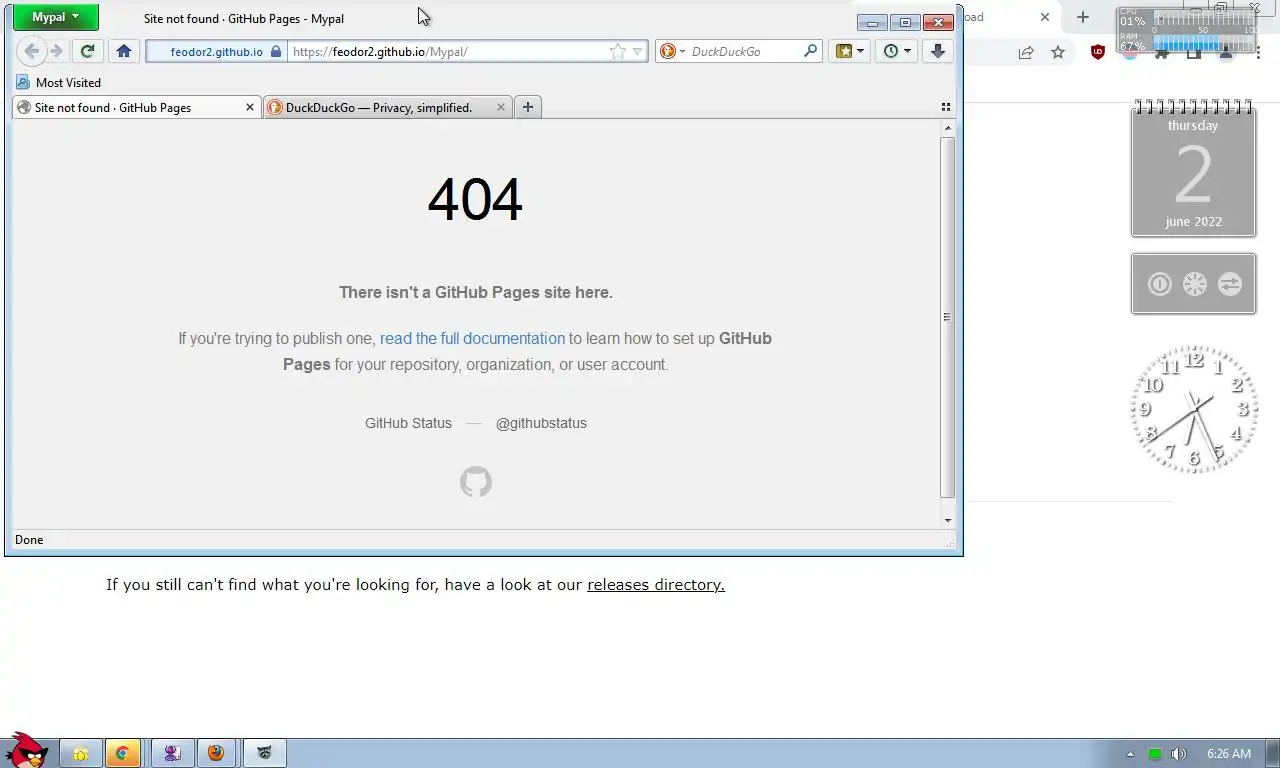Close the Chrome tab behind Mypal
Viewport: 1280px width, 768px height.
click(1045, 17)
